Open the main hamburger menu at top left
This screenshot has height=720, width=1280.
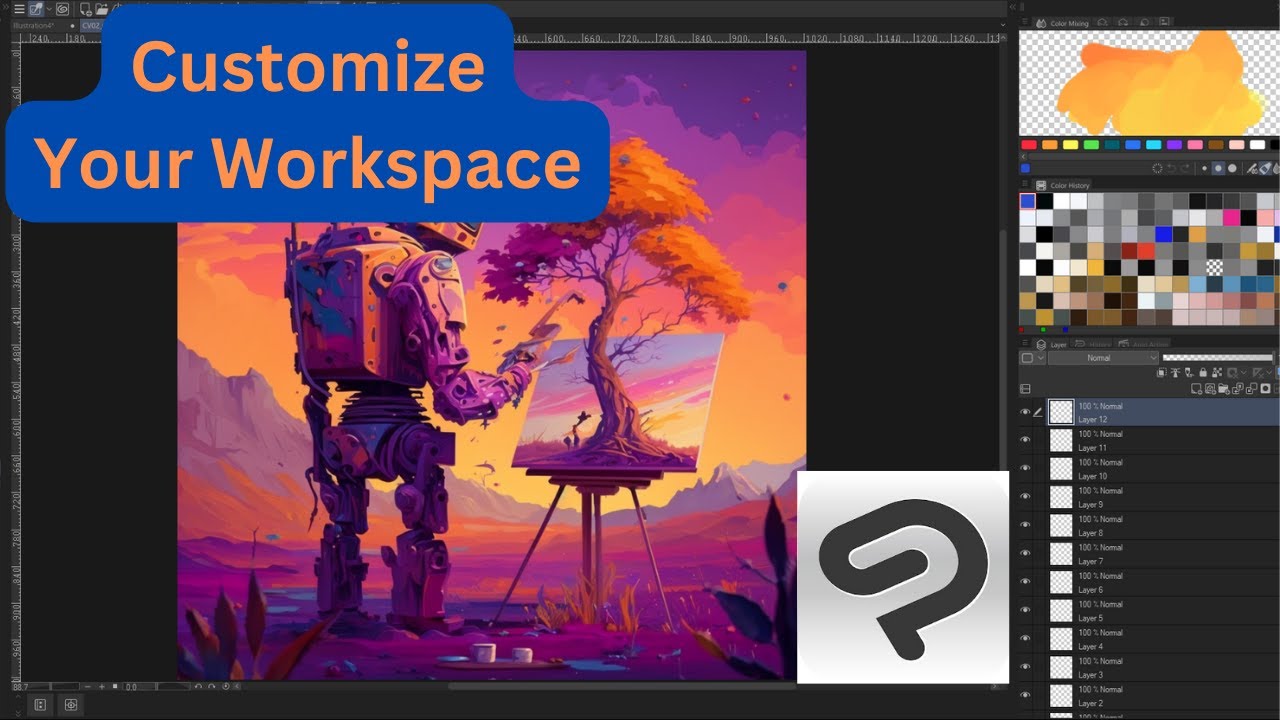pos(19,9)
